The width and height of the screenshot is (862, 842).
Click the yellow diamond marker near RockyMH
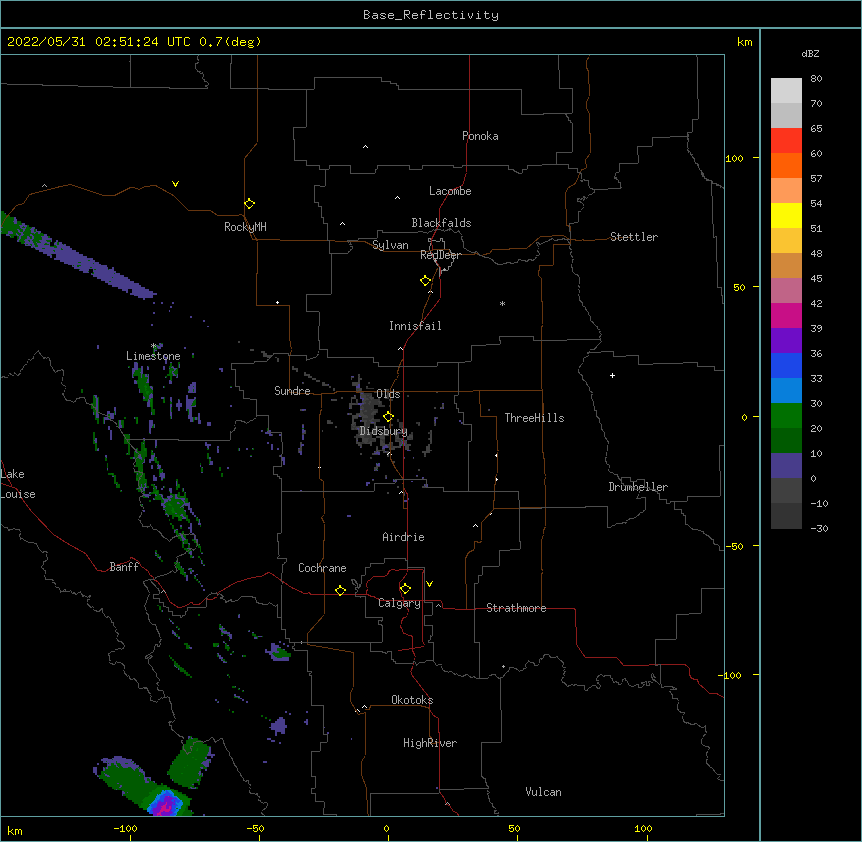click(249, 204)
